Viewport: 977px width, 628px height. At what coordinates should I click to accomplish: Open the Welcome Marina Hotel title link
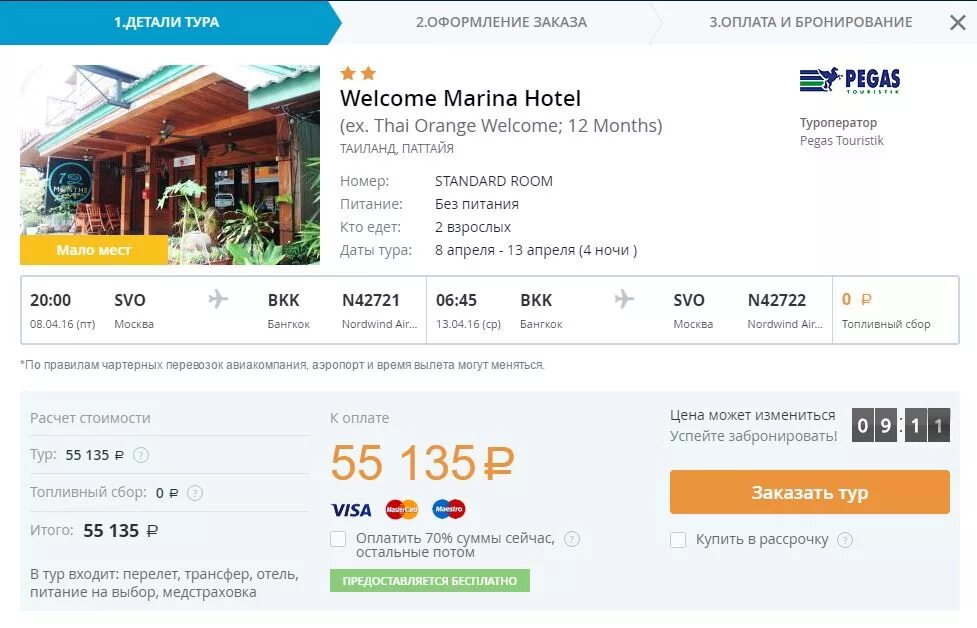(460, 98)
